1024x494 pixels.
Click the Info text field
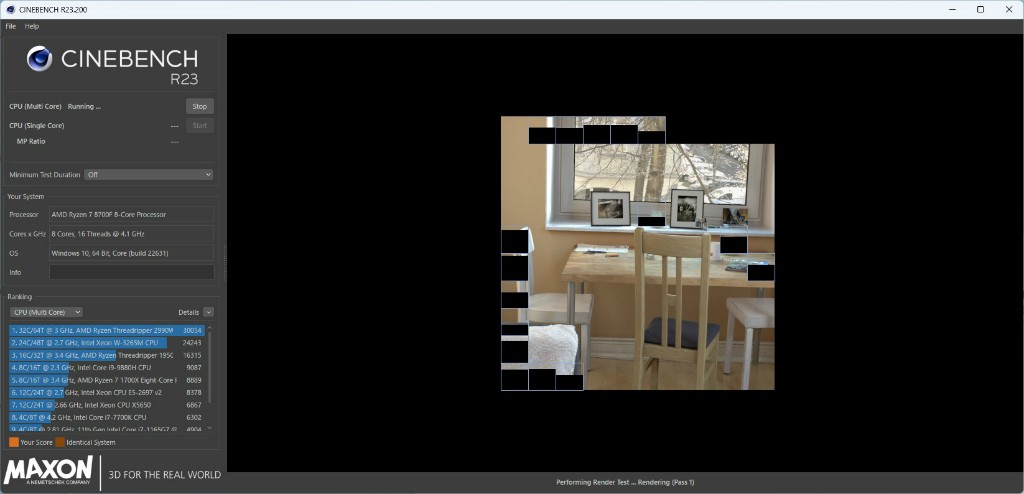pos(131,272)
